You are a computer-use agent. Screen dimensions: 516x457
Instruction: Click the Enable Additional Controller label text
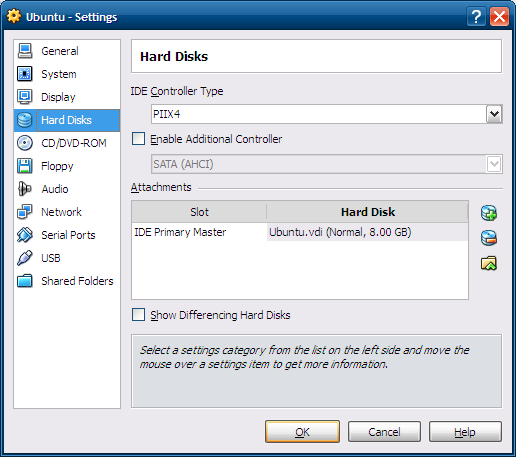click(x=216, y=139)
